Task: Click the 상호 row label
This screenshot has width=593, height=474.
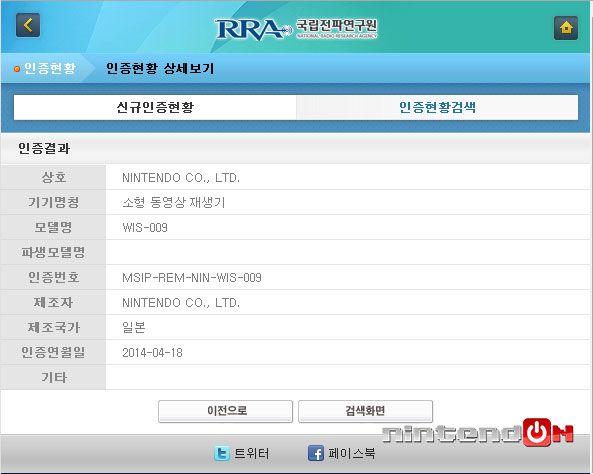Action: pos(53,177)
